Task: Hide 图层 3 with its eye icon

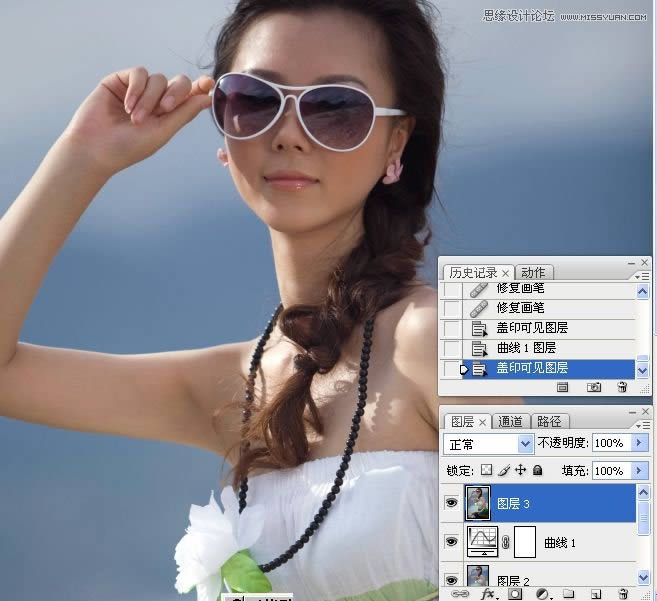Action: [451, 503]
